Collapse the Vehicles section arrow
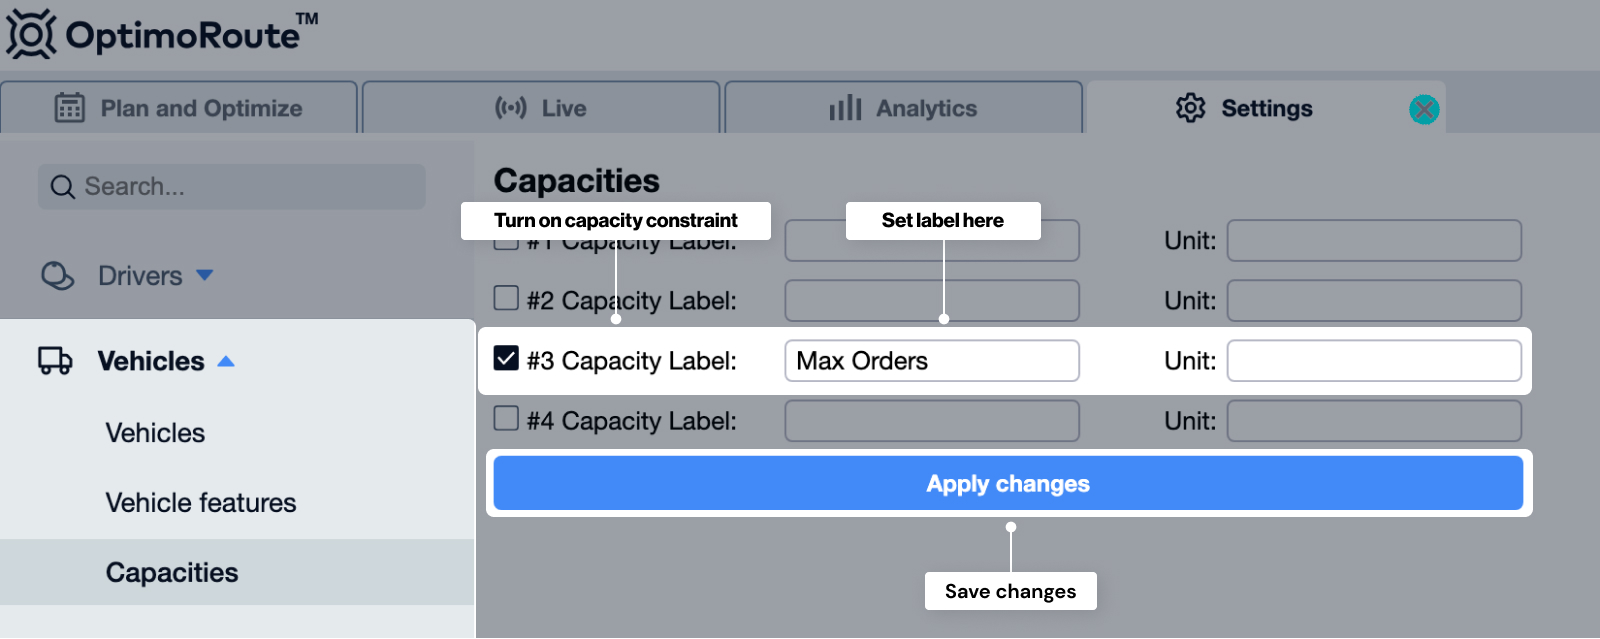 pos(226,361)
